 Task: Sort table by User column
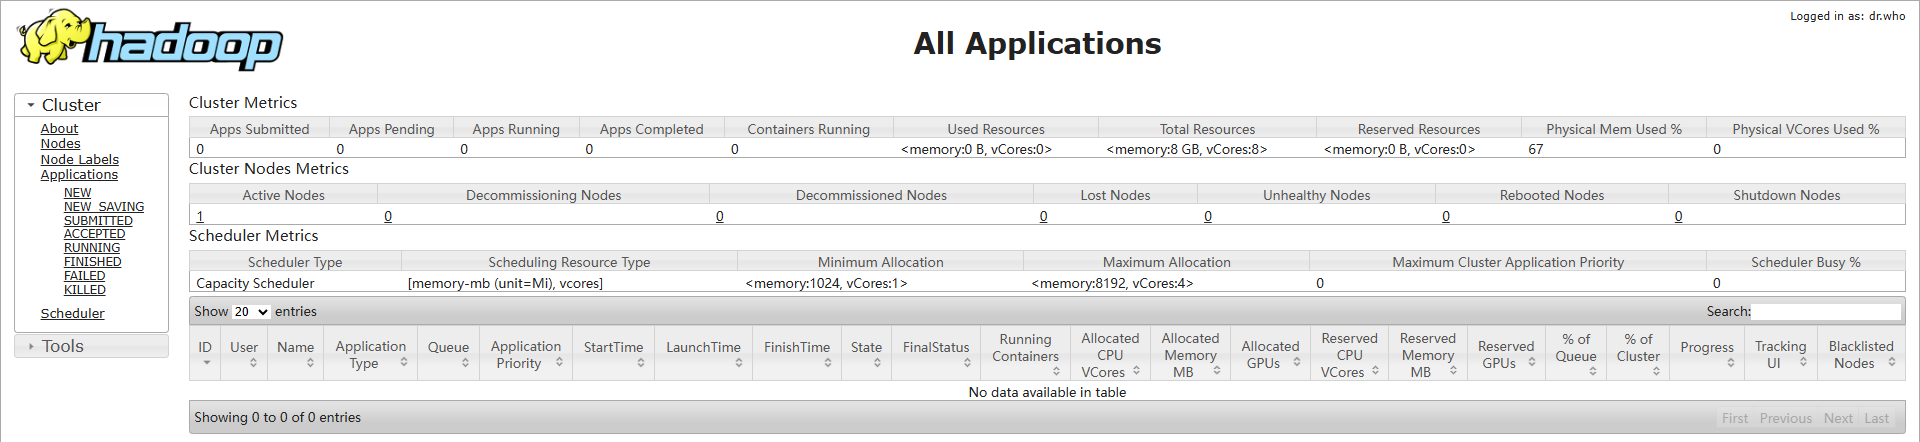(x=244, y=353)
